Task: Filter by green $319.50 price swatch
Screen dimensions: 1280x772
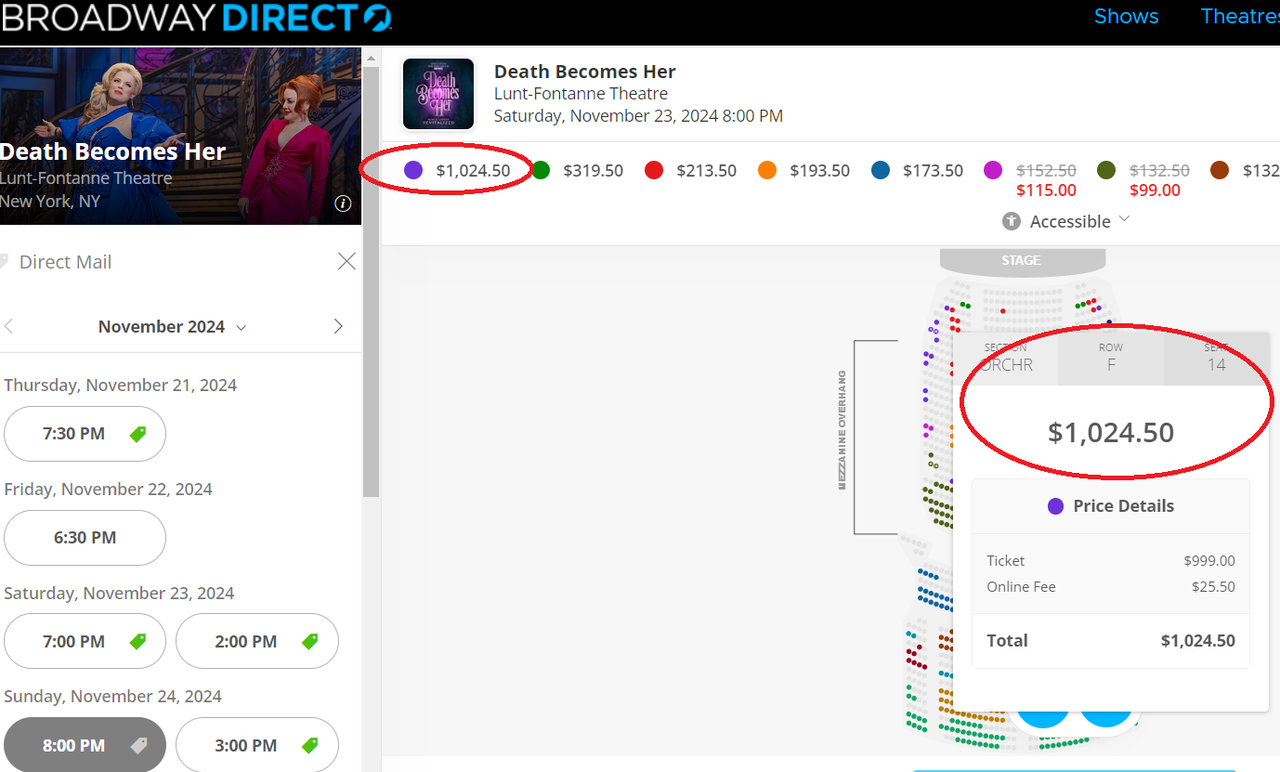Action: tap(541, 170)
